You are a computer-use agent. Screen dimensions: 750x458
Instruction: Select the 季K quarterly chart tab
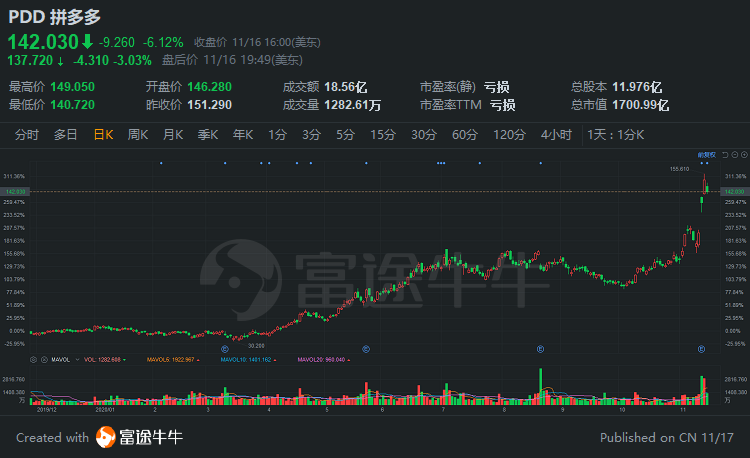coord(208,135)
